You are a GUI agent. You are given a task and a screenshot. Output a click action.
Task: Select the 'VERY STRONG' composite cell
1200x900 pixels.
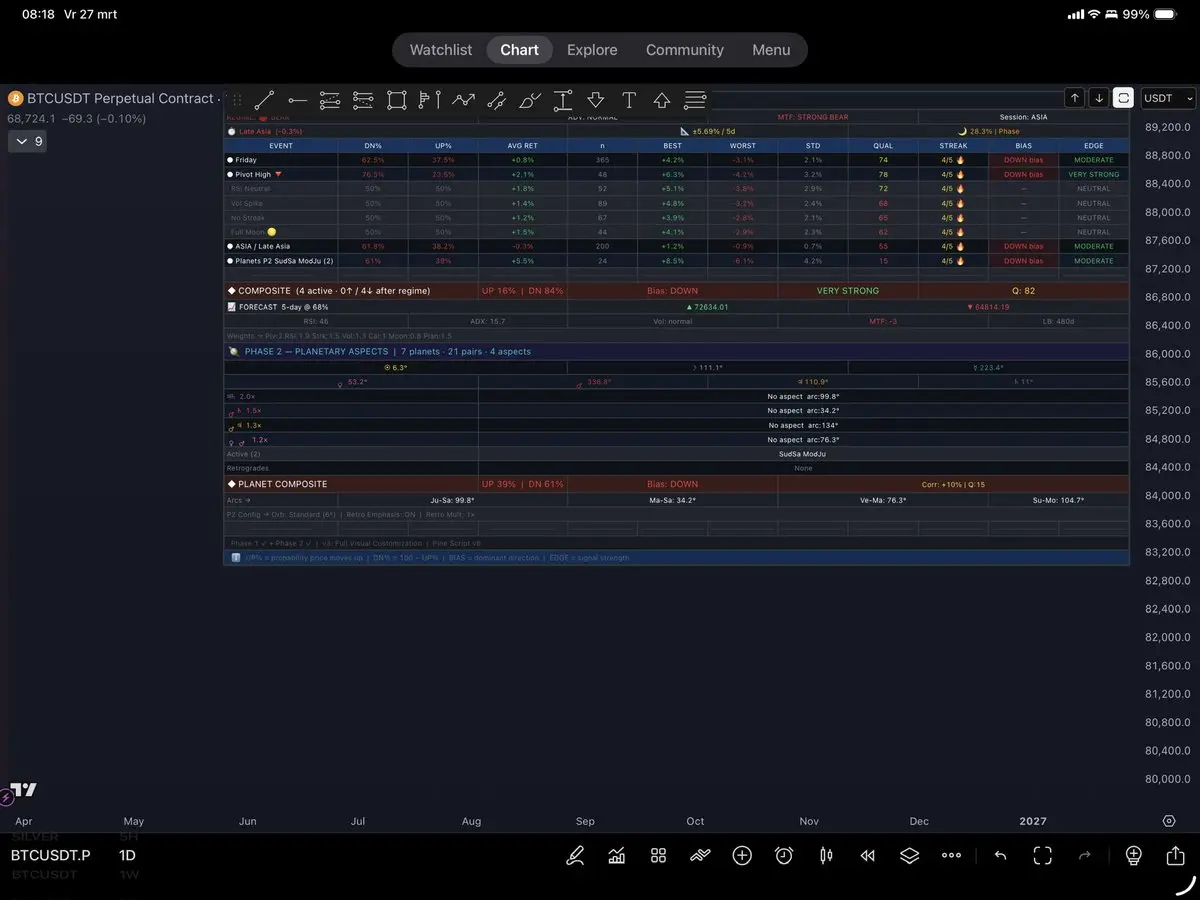(848, 291)
